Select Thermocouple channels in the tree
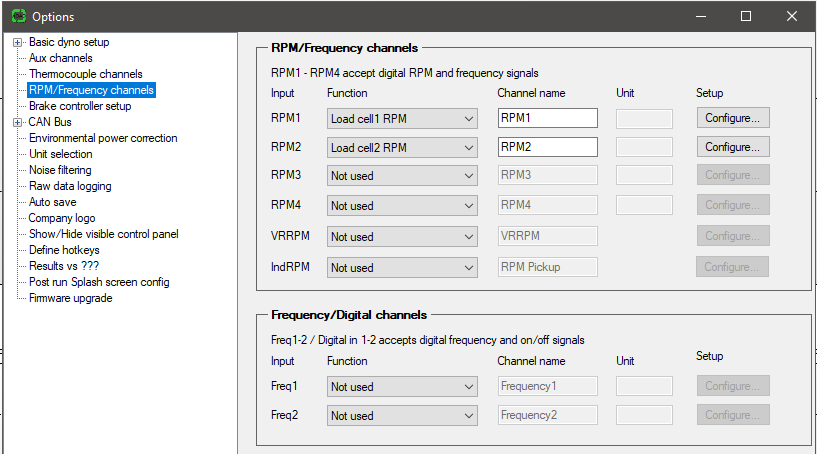 click(85, 75)
